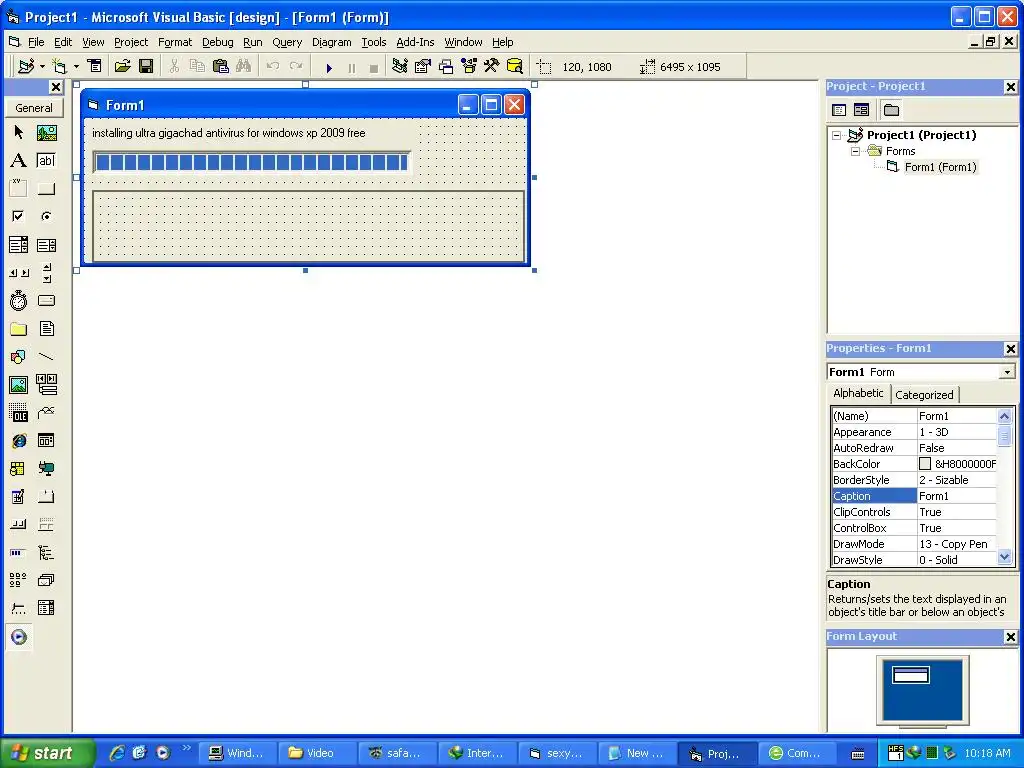The image size is (1024, 768).
Task: Open the Add Form dropdown arrow
Action: click(76, 67)
